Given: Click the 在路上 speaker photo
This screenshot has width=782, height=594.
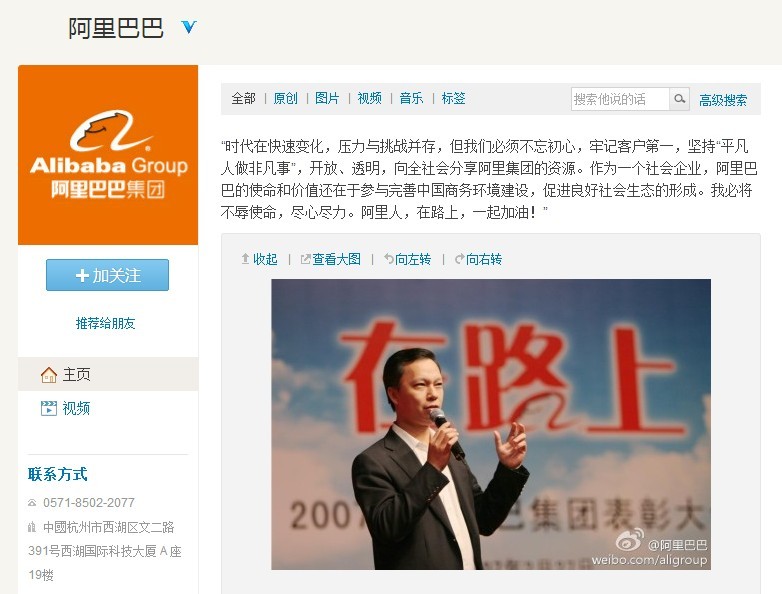Looking at the screenshot, I should click(491, 424).
